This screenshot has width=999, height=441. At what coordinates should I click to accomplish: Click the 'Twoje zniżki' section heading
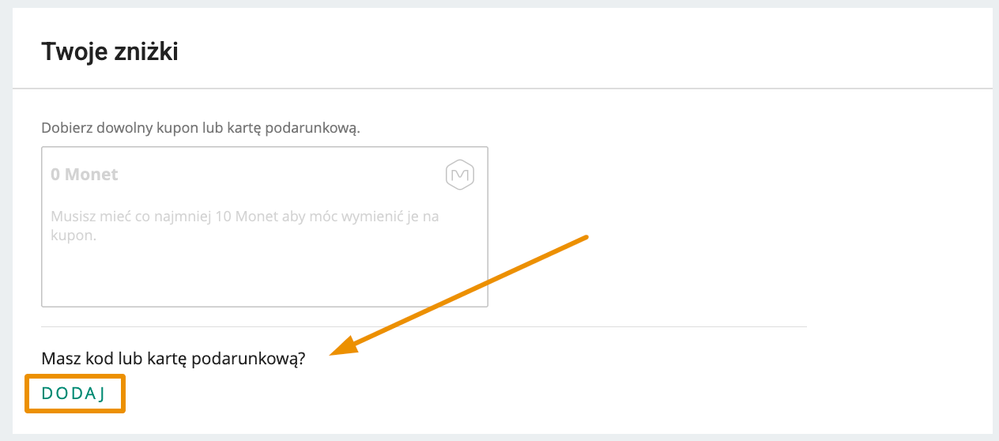[110, 52]
